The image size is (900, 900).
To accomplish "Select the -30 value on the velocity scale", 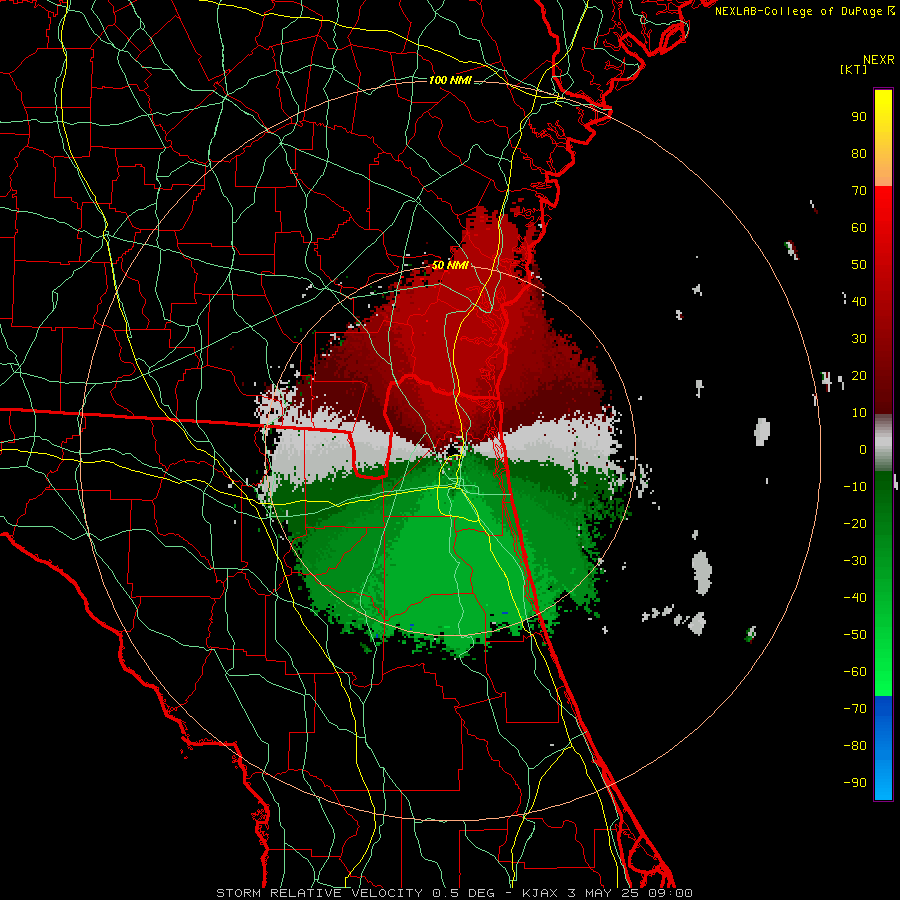I will (x=855, y=561).
